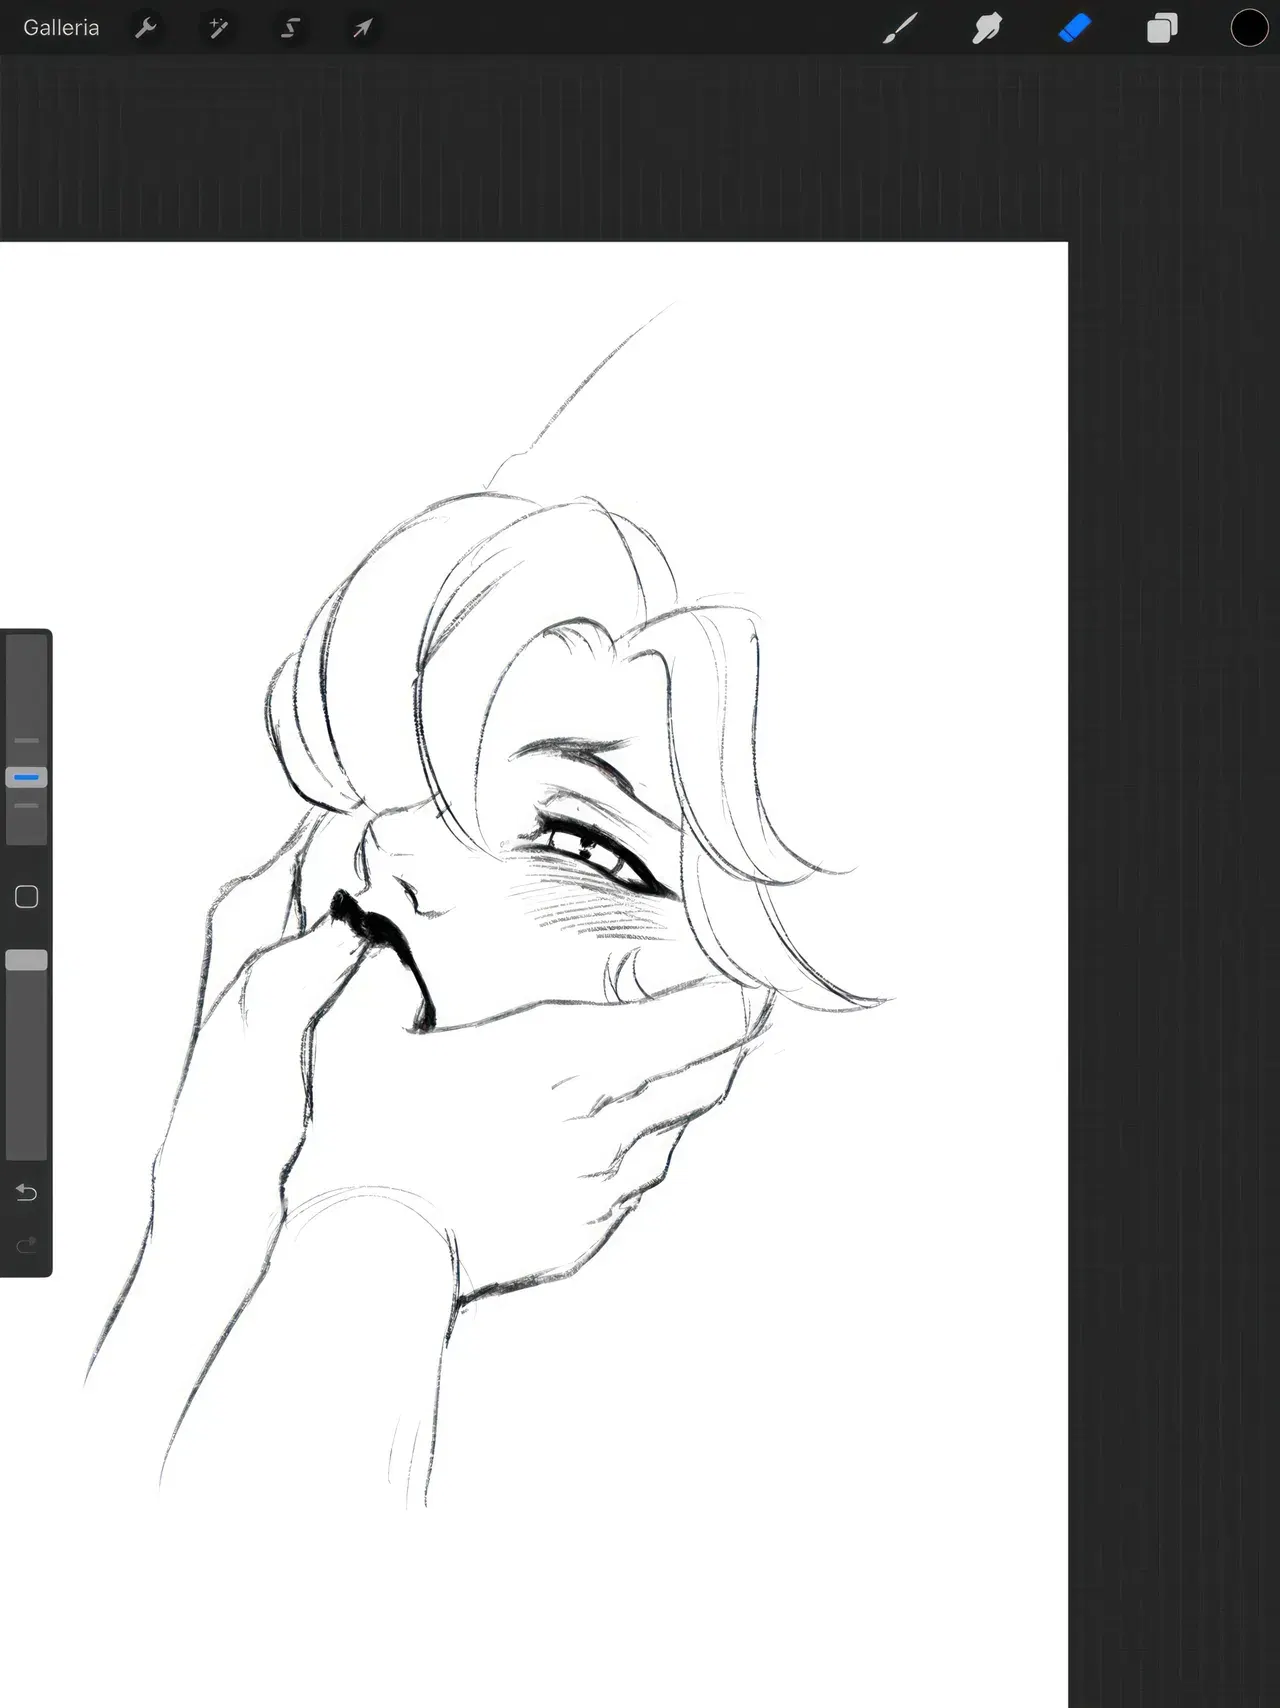Activate the Selection S-shaped tool

coord(290,28)
